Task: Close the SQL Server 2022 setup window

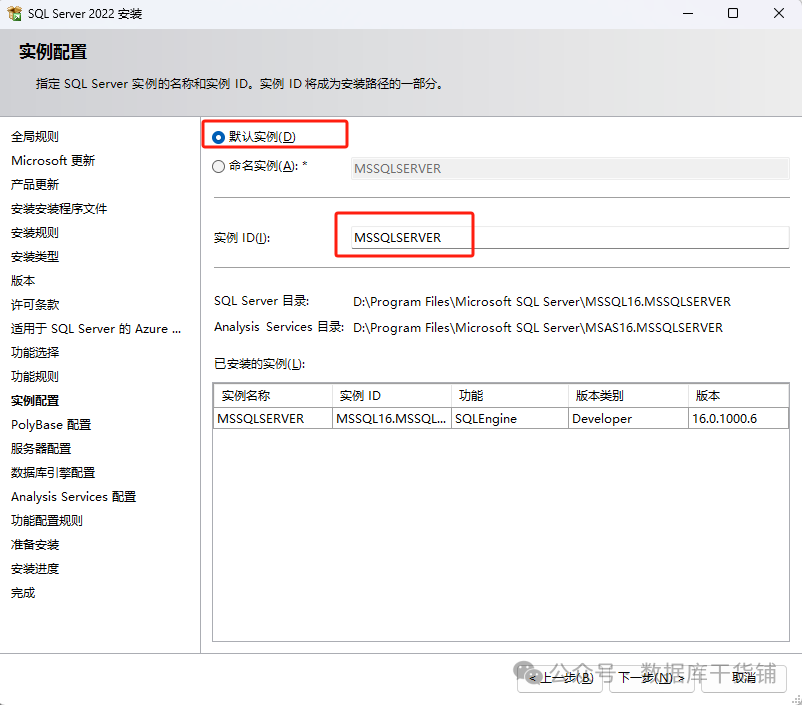Action: coord(778,13)
